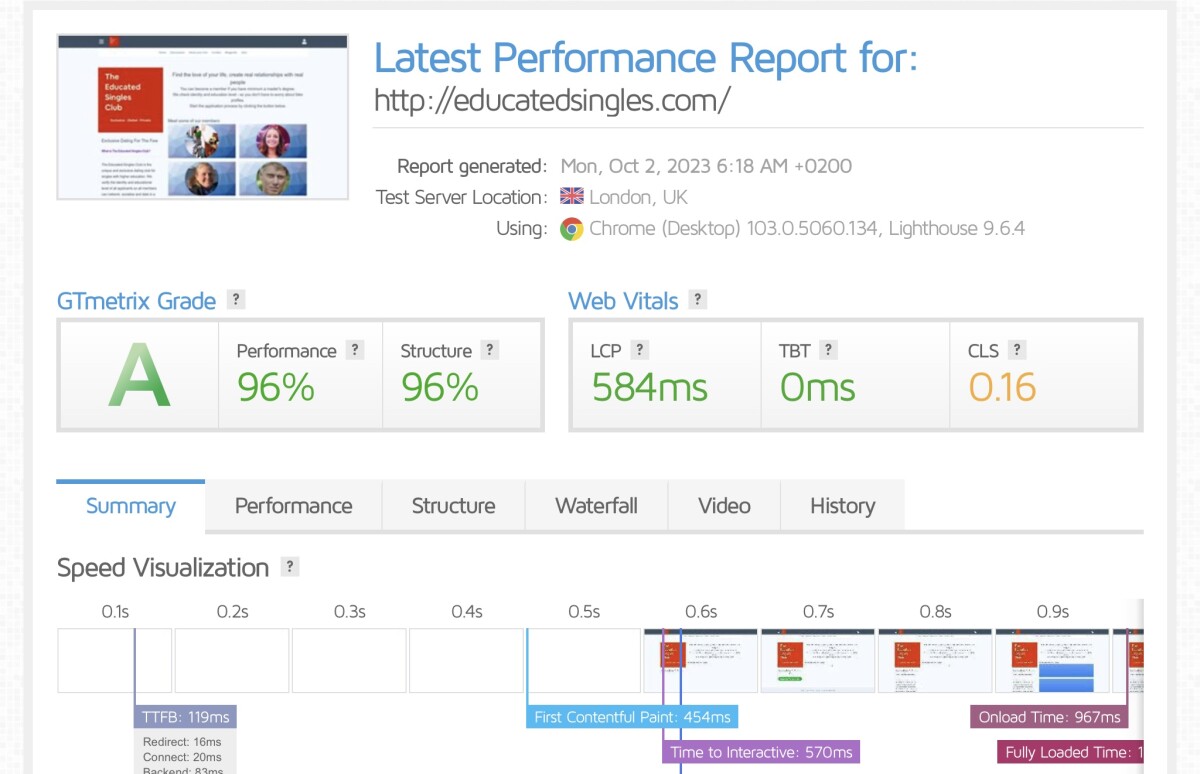Click the UK flag icon
1200x774 pixels.
click(x=571, y=197)
